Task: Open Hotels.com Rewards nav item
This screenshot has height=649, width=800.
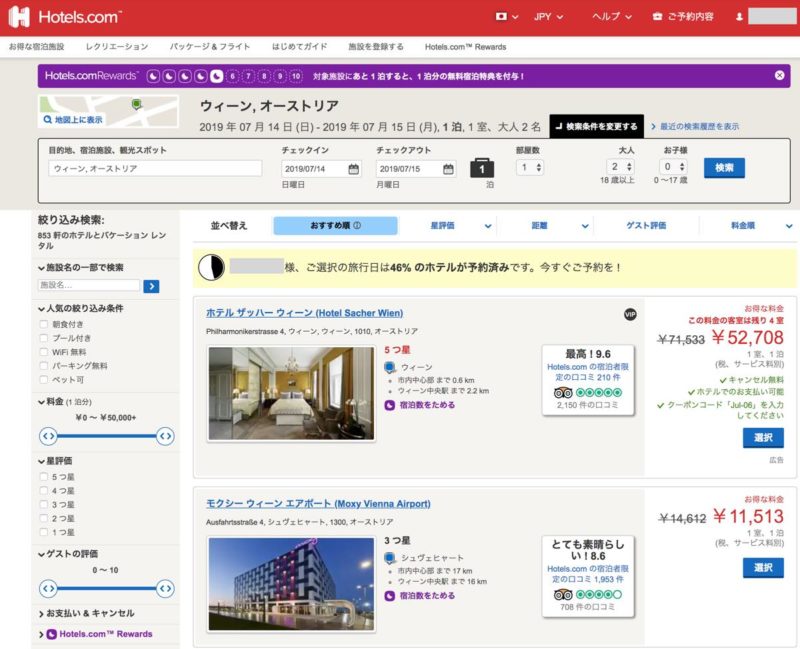Action: (465, 46)
